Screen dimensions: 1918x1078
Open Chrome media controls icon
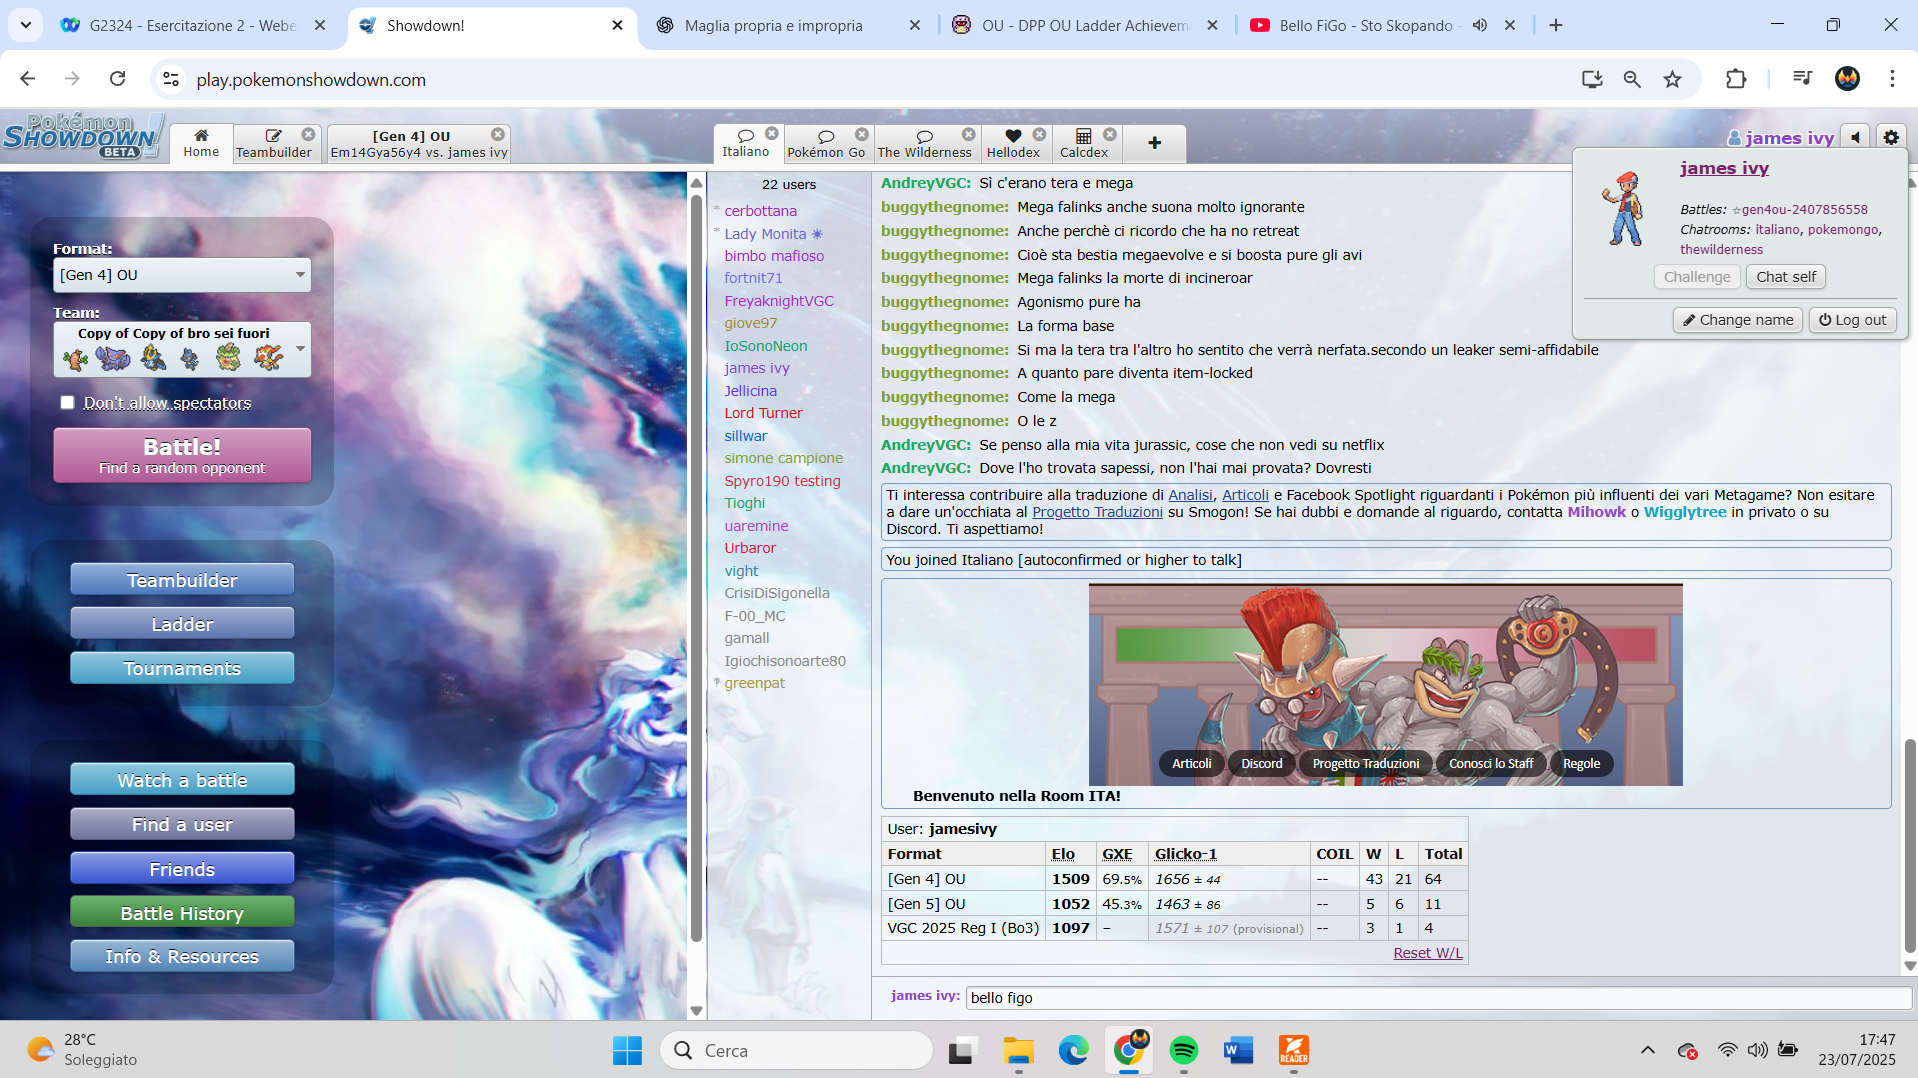[x=1802, y=79]
